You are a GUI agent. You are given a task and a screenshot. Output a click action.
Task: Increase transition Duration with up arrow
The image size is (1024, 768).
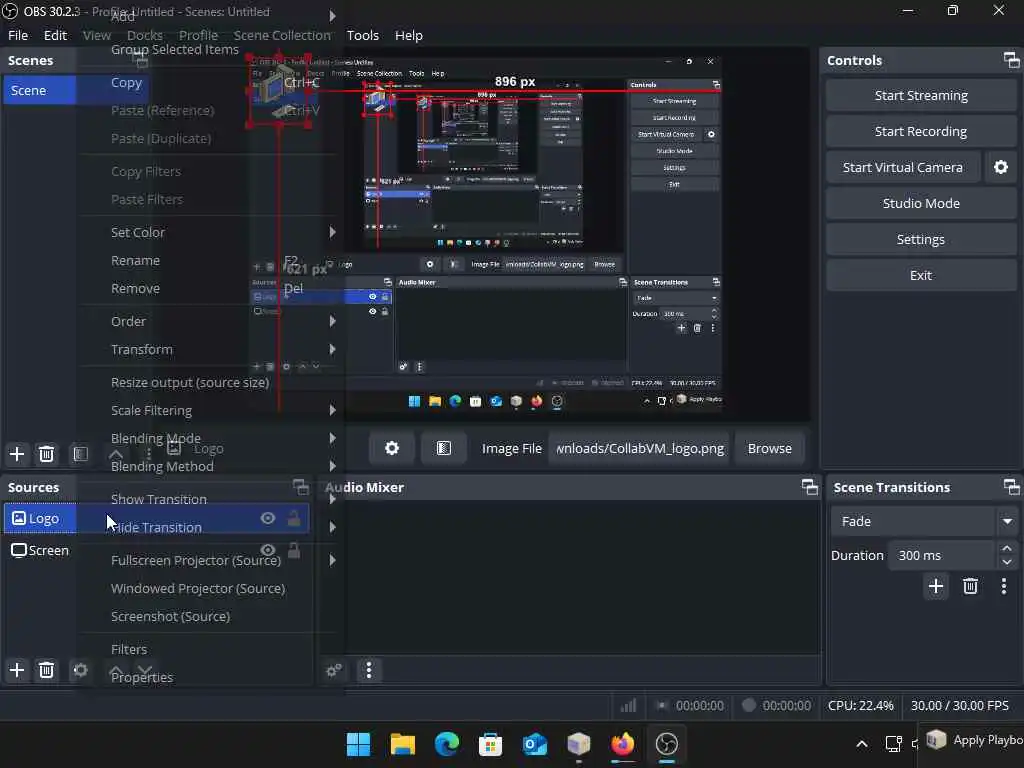pos(1007,549)
